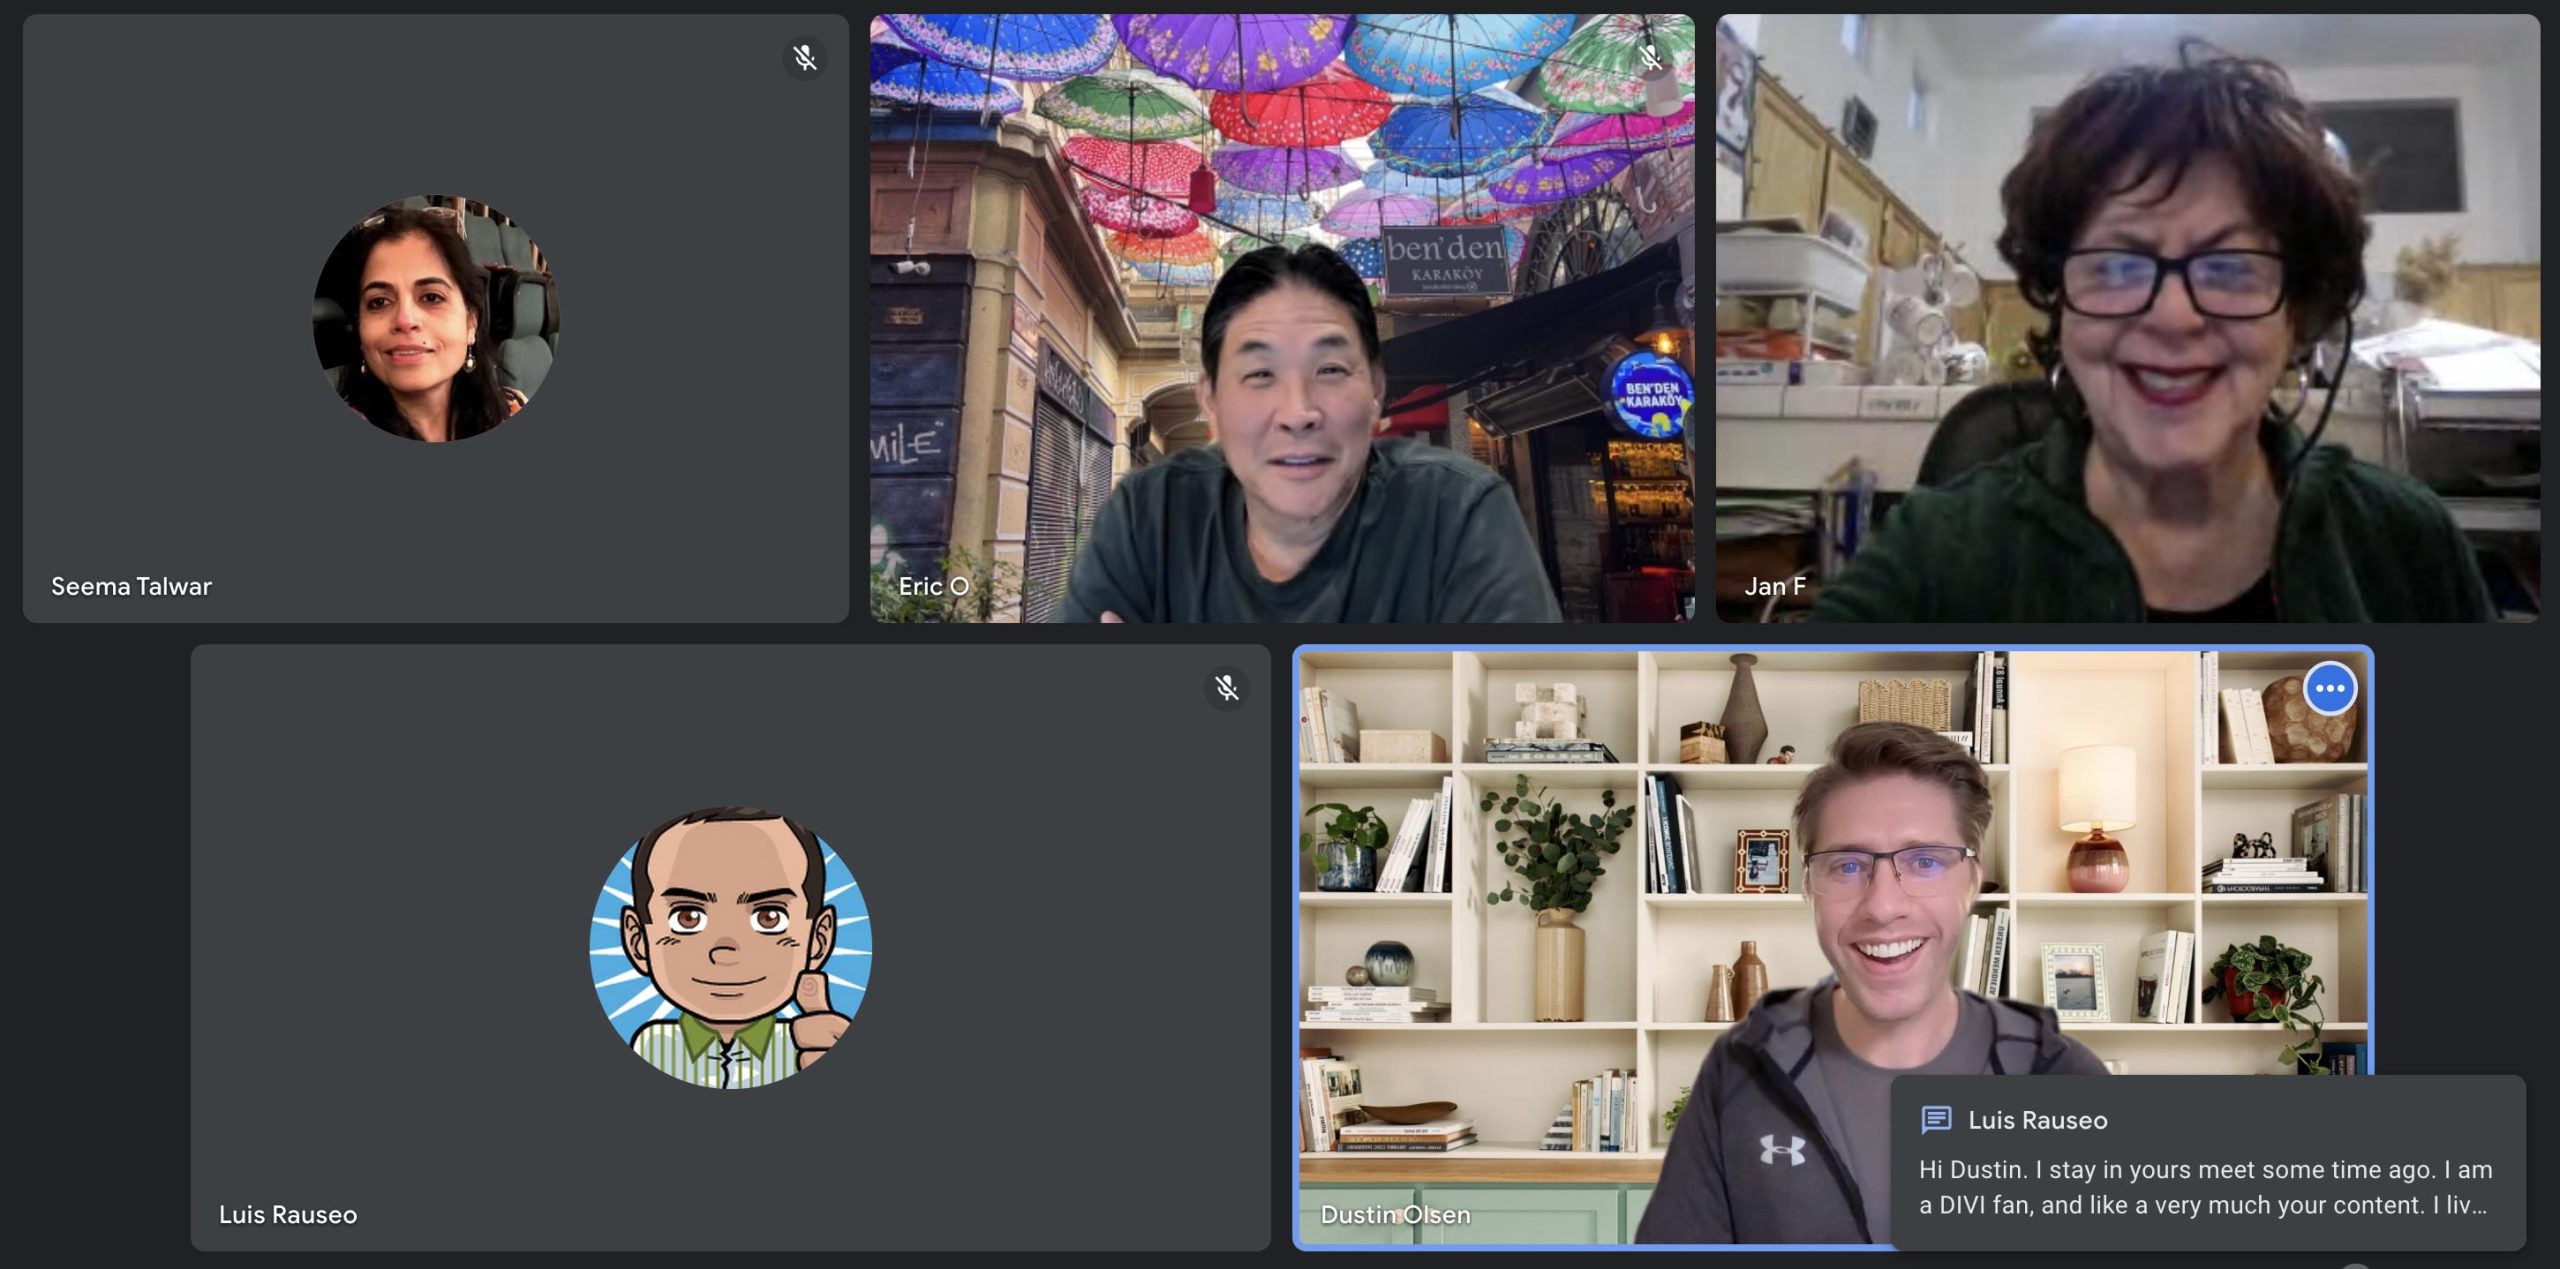Click sender name Luis Rauseo in notification

pyautogui.click(x=2037, y=1120)
